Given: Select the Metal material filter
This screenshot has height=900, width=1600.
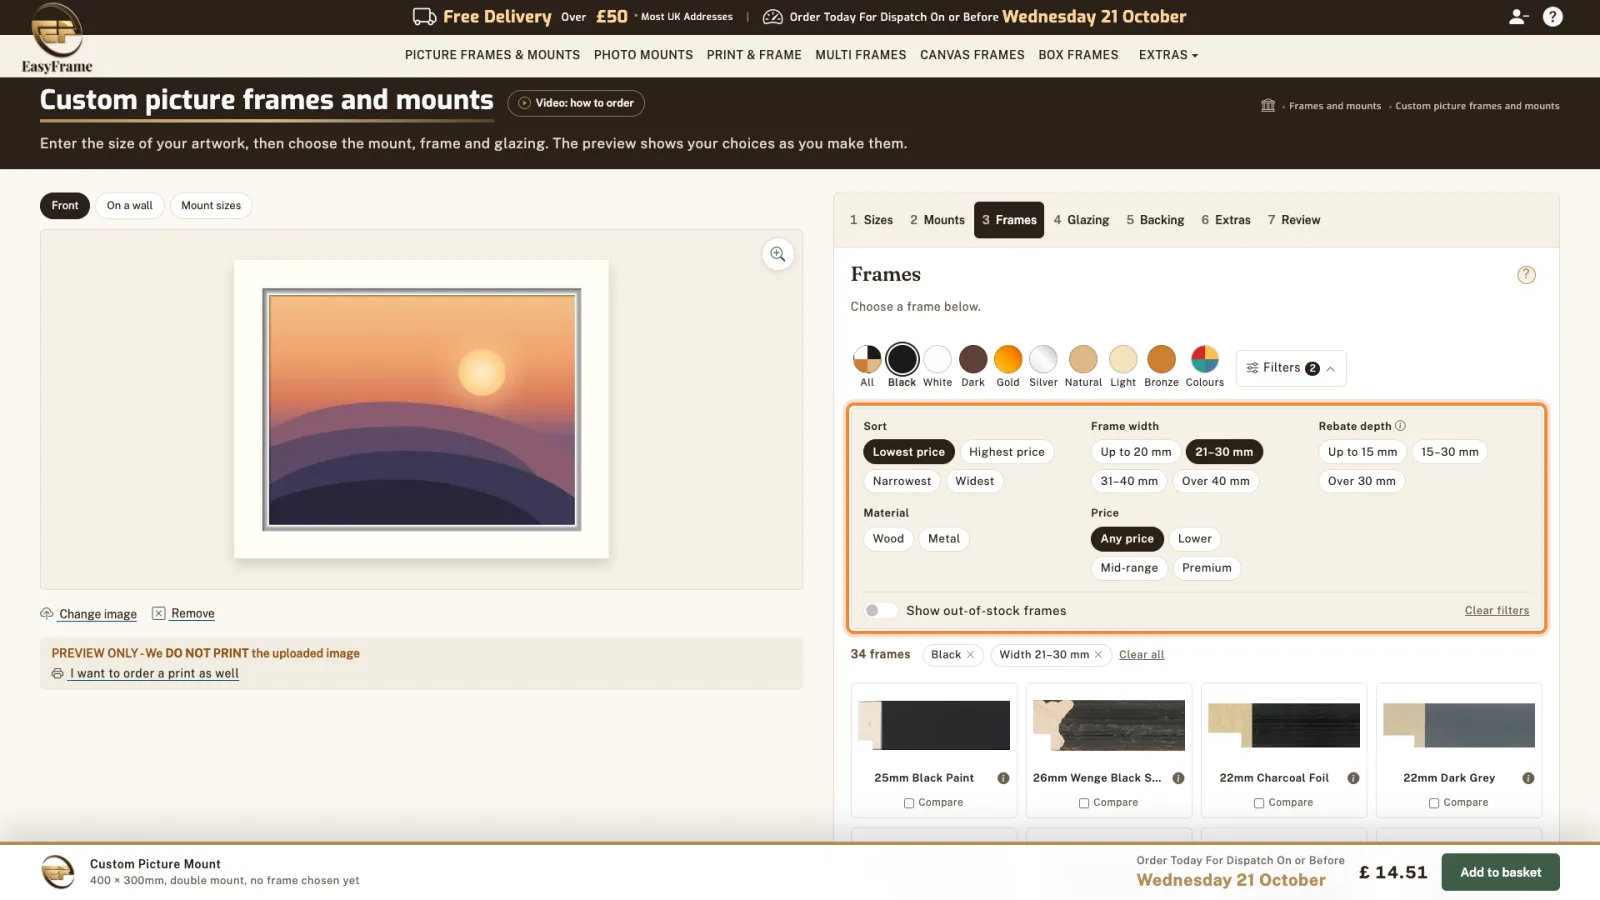Looking at the screenshot, I should [943, 539].
